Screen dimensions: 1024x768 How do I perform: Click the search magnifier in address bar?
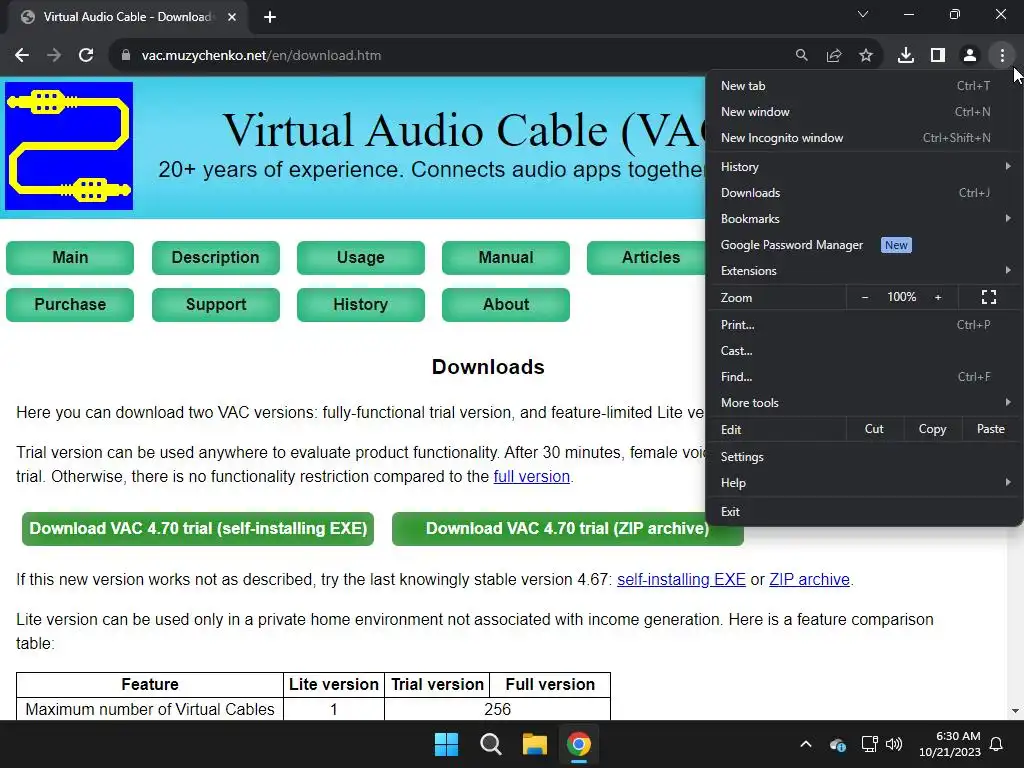801,56
